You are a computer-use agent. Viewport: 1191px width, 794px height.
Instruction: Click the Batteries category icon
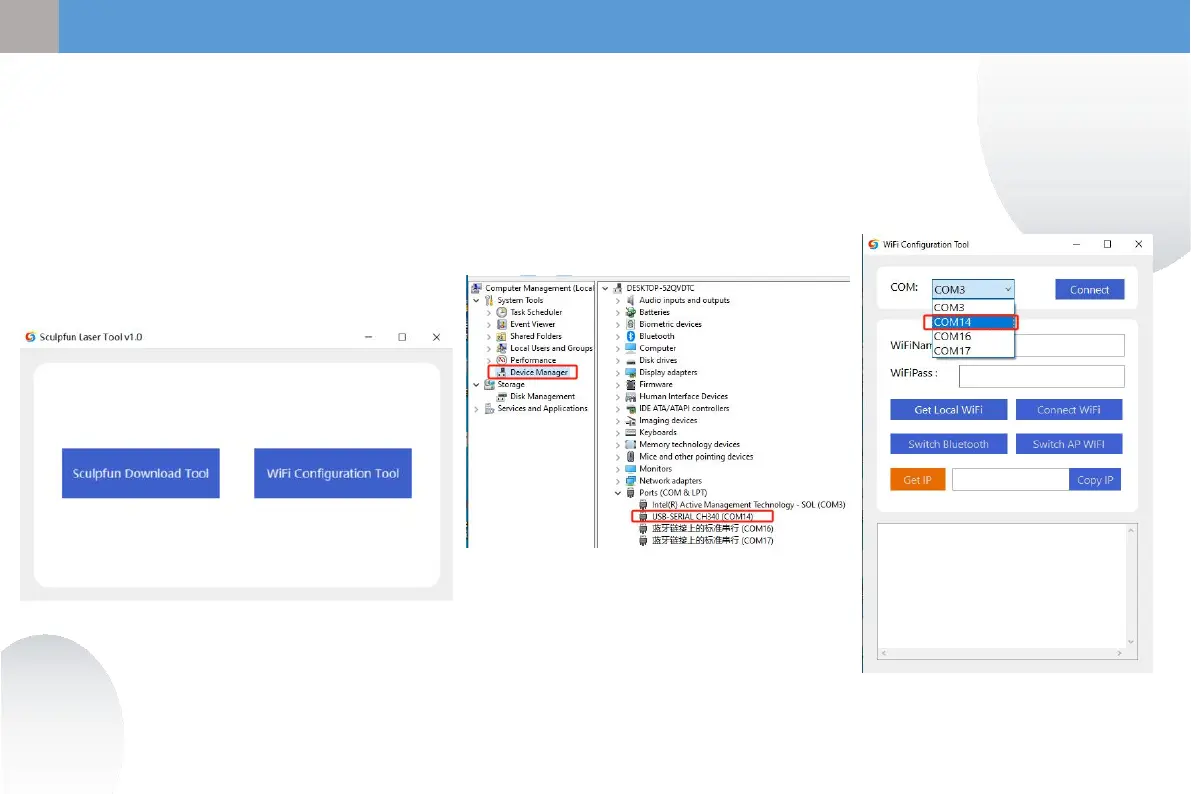click(630, 312)
